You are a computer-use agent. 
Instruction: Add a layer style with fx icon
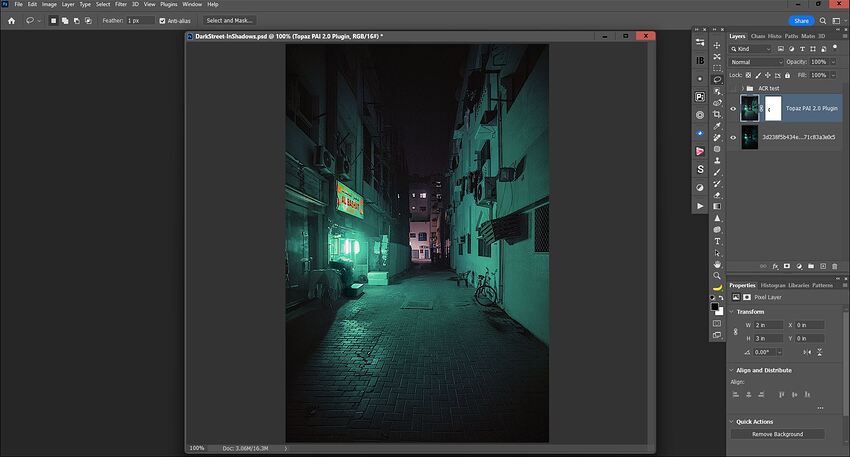(x=775, y=266)
